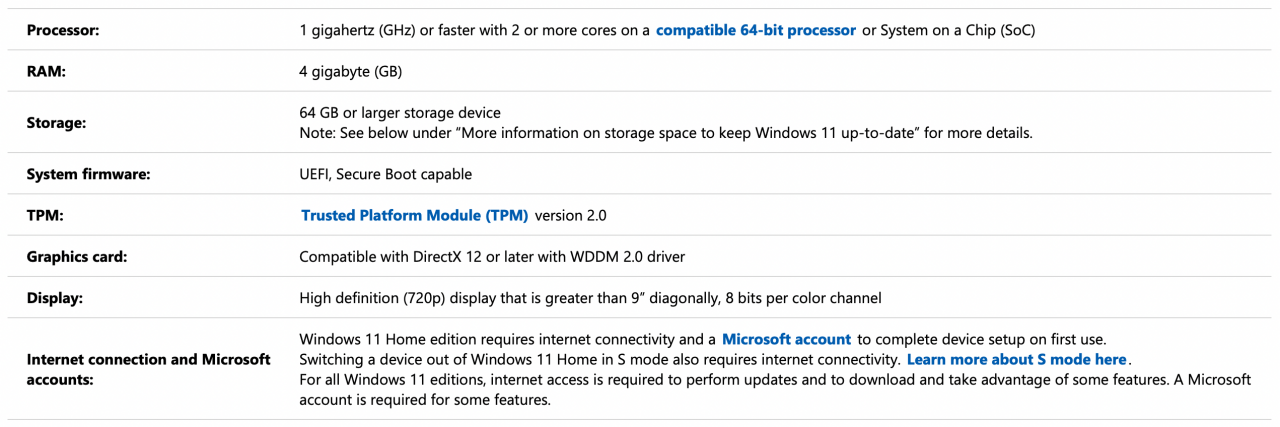Follow the Microsoft account link
This screenshot has height=427, width=1280.
[786, 339]
